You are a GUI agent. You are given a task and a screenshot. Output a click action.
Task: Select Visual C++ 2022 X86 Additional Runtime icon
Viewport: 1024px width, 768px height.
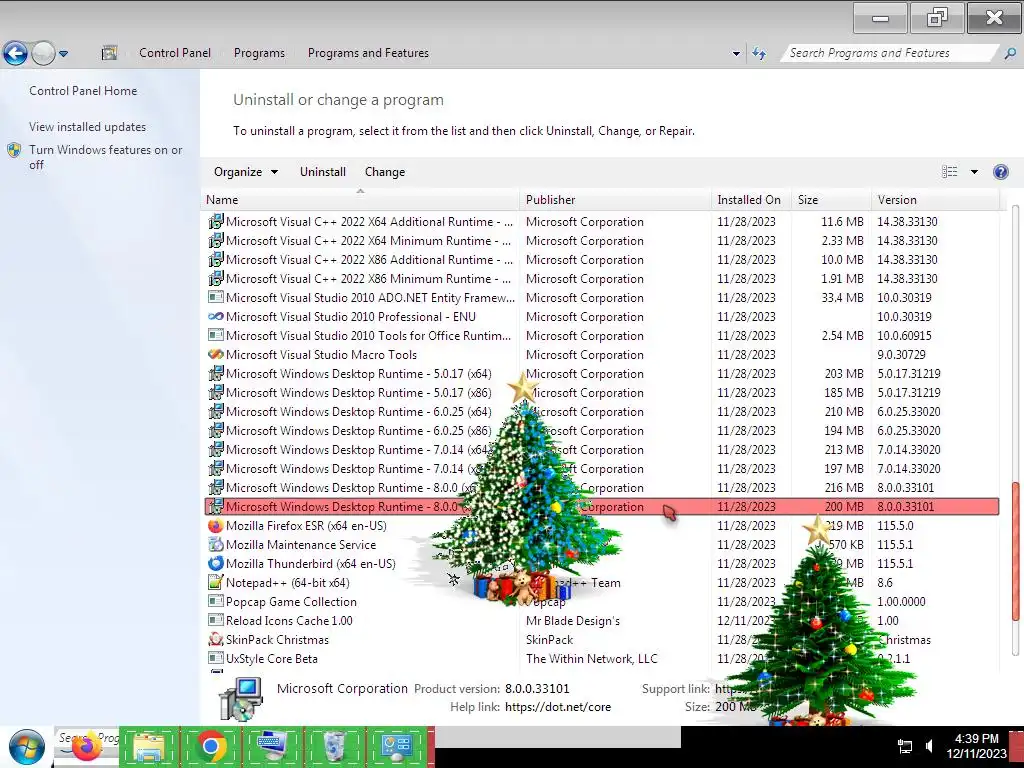[216, 259]
